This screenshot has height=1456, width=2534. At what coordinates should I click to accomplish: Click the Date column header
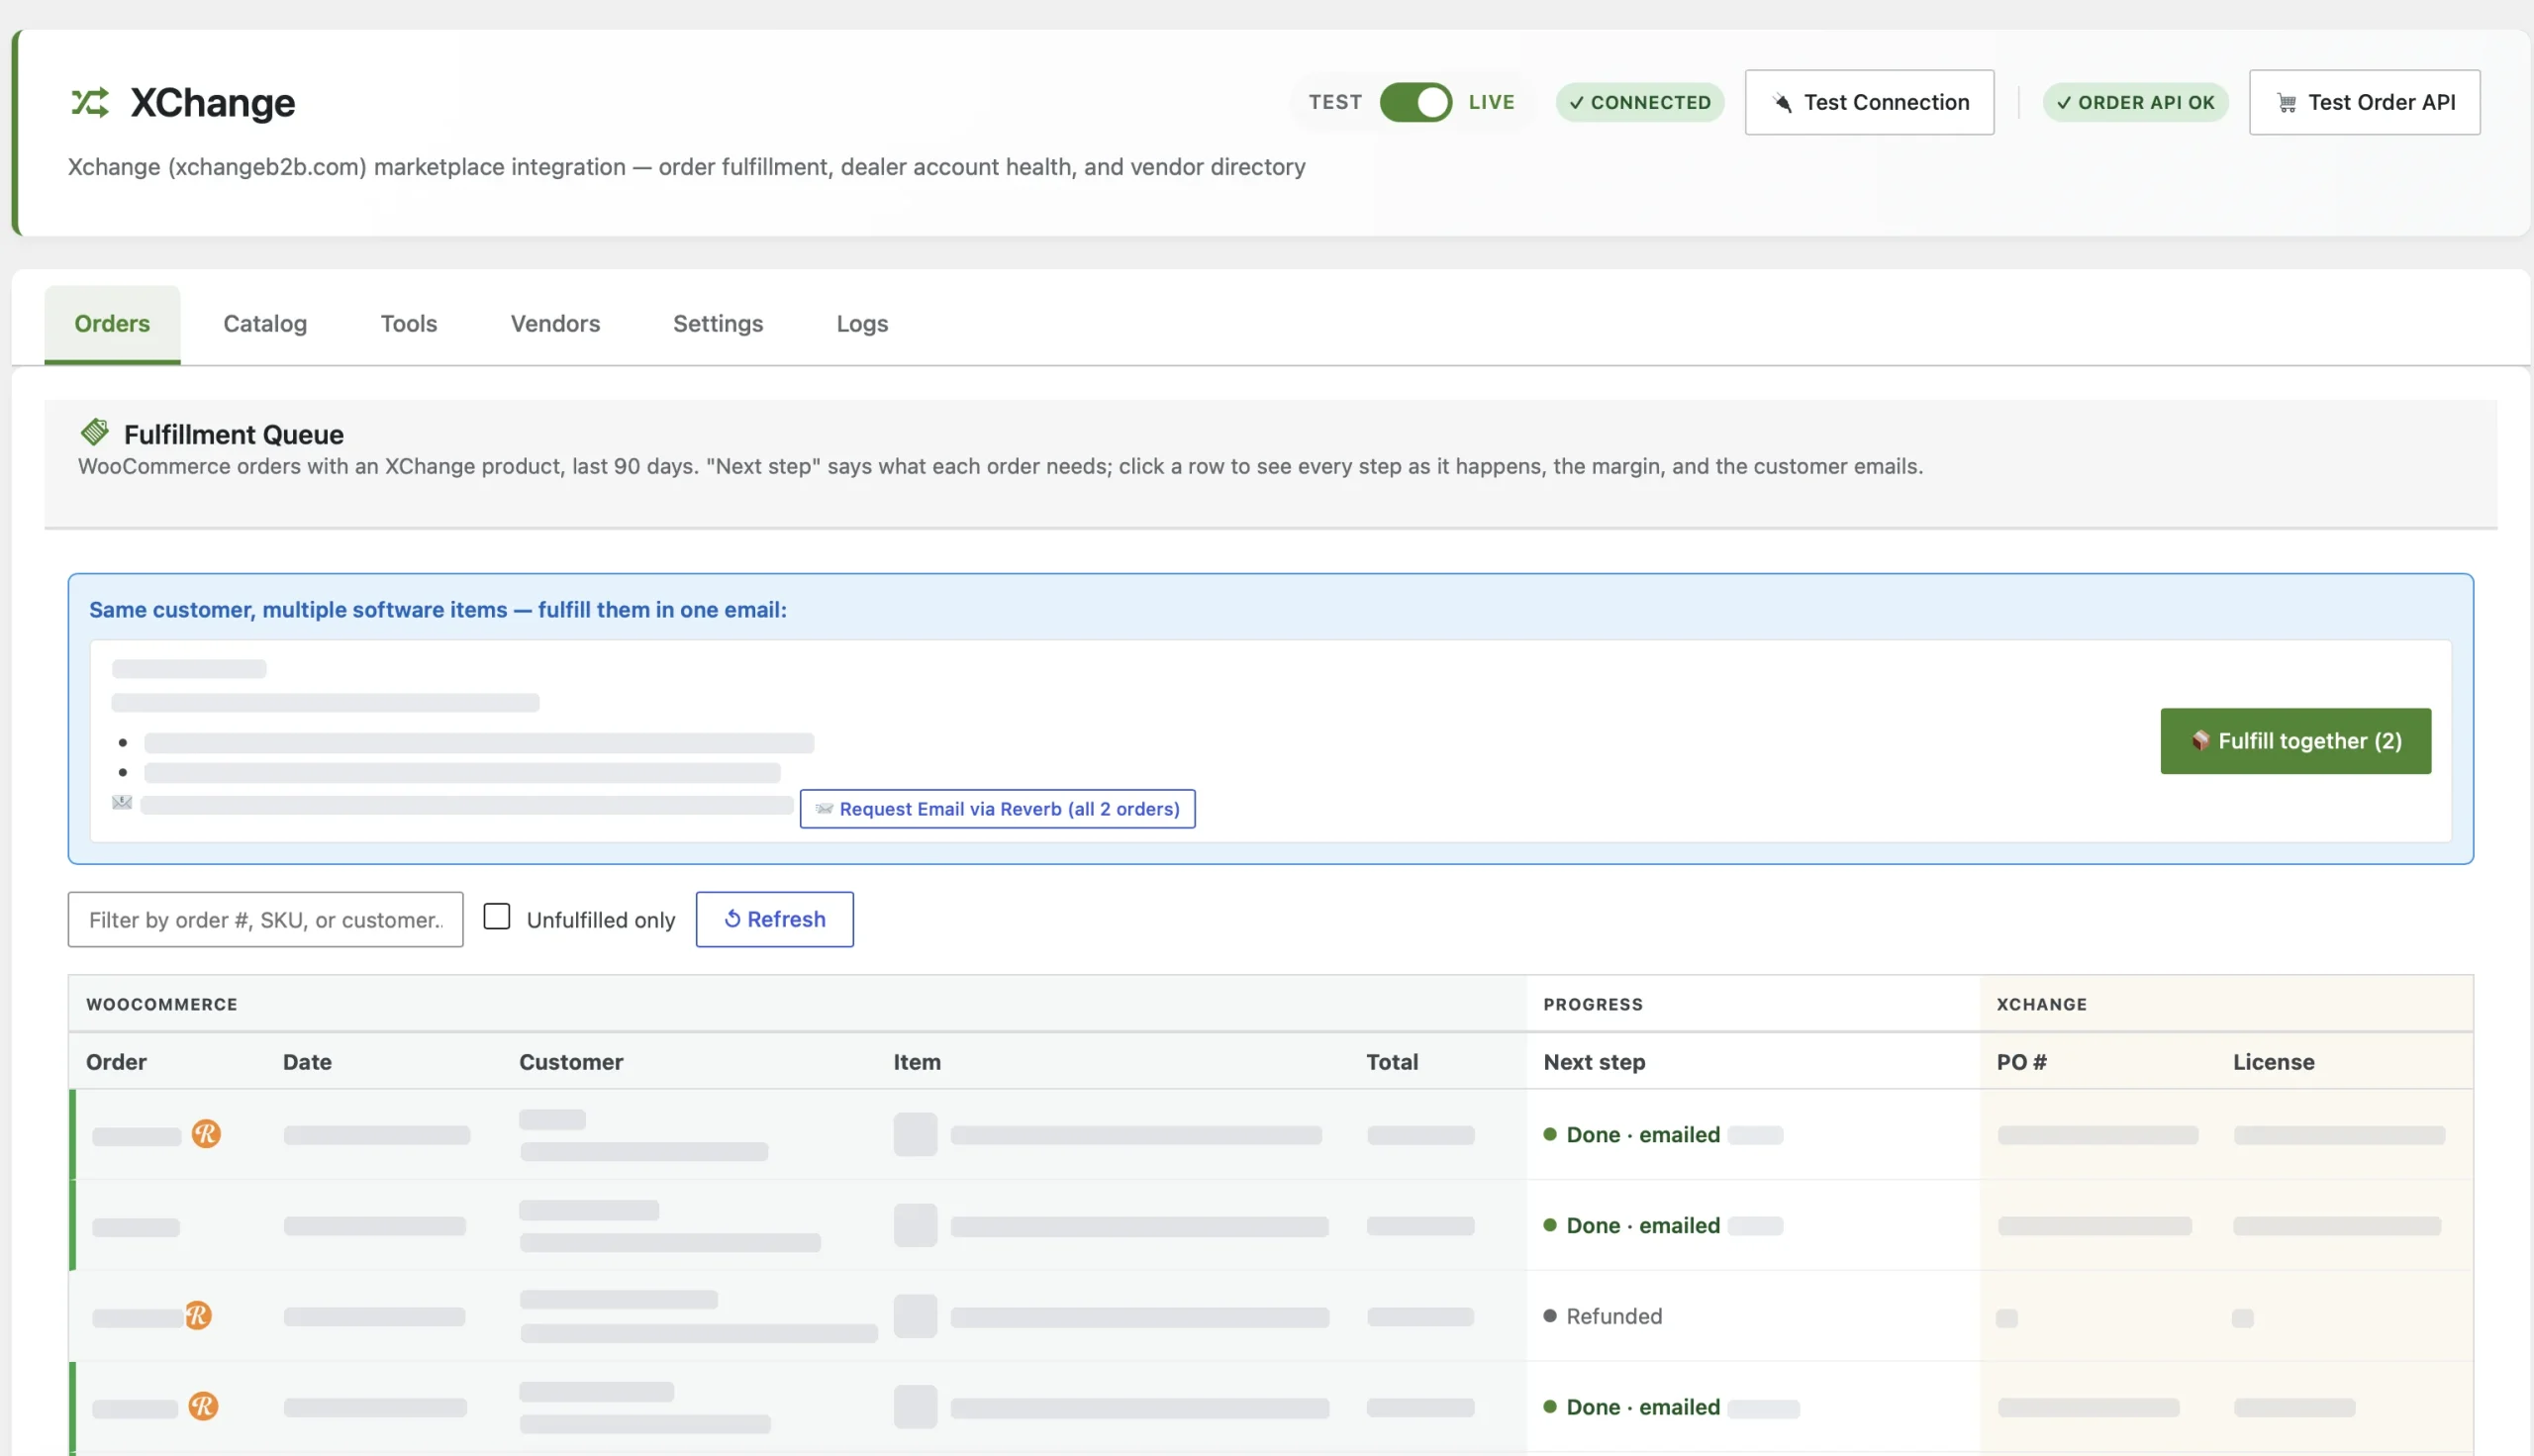point(307,1062)
